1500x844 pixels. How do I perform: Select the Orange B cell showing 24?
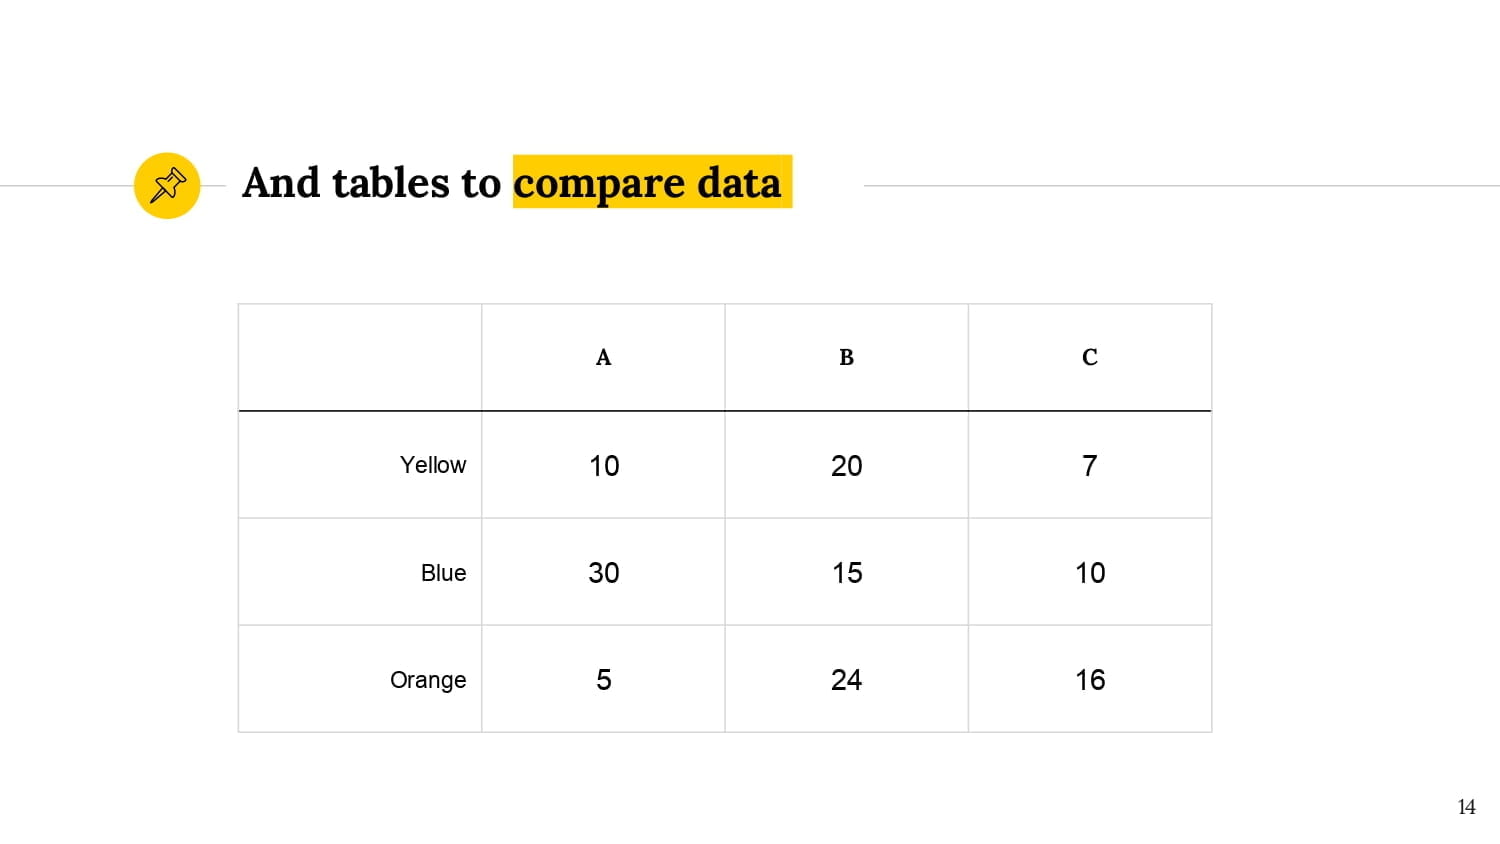point(846,679)
